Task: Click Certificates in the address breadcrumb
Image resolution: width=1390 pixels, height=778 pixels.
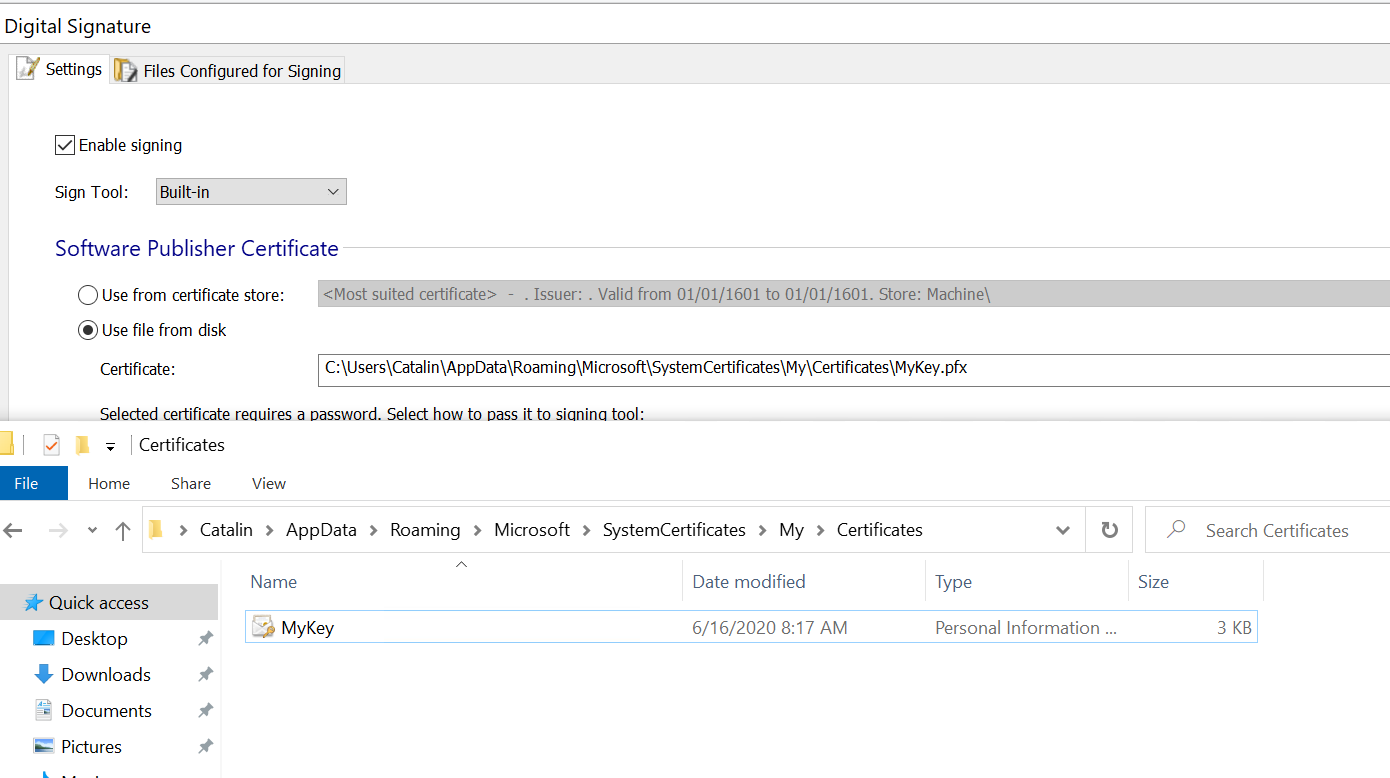Action: [x=879, y=530]
